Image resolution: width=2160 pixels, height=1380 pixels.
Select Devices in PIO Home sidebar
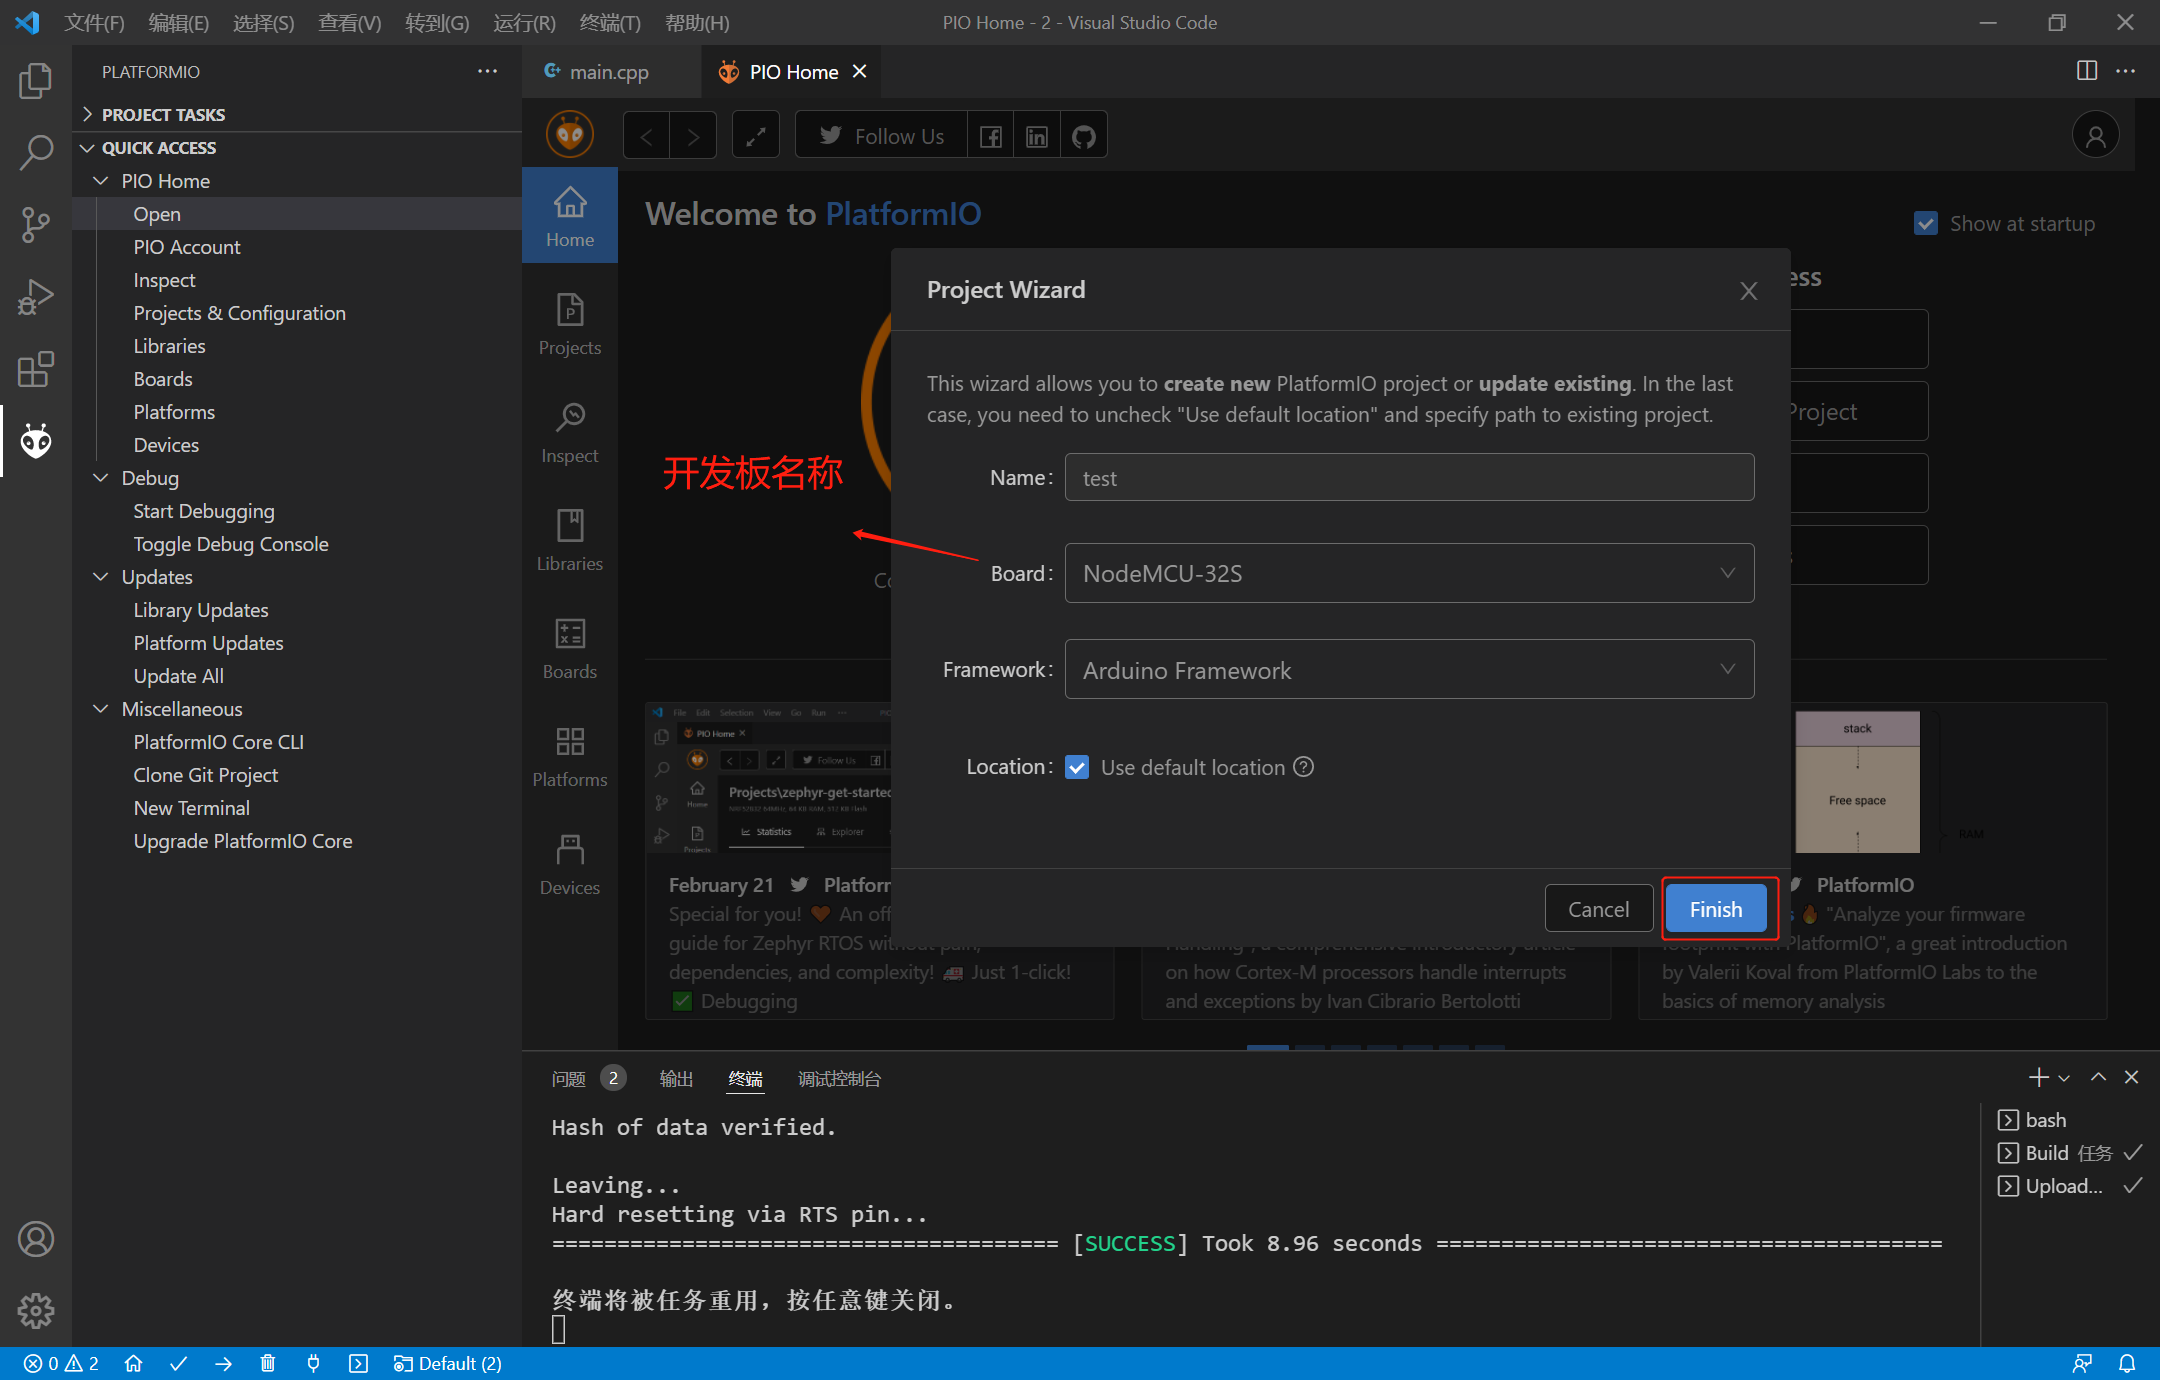point(570,864)
